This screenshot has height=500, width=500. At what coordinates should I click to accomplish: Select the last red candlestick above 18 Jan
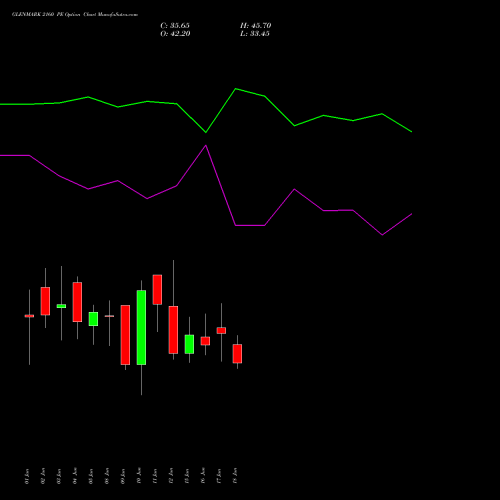tap(237, 354)
